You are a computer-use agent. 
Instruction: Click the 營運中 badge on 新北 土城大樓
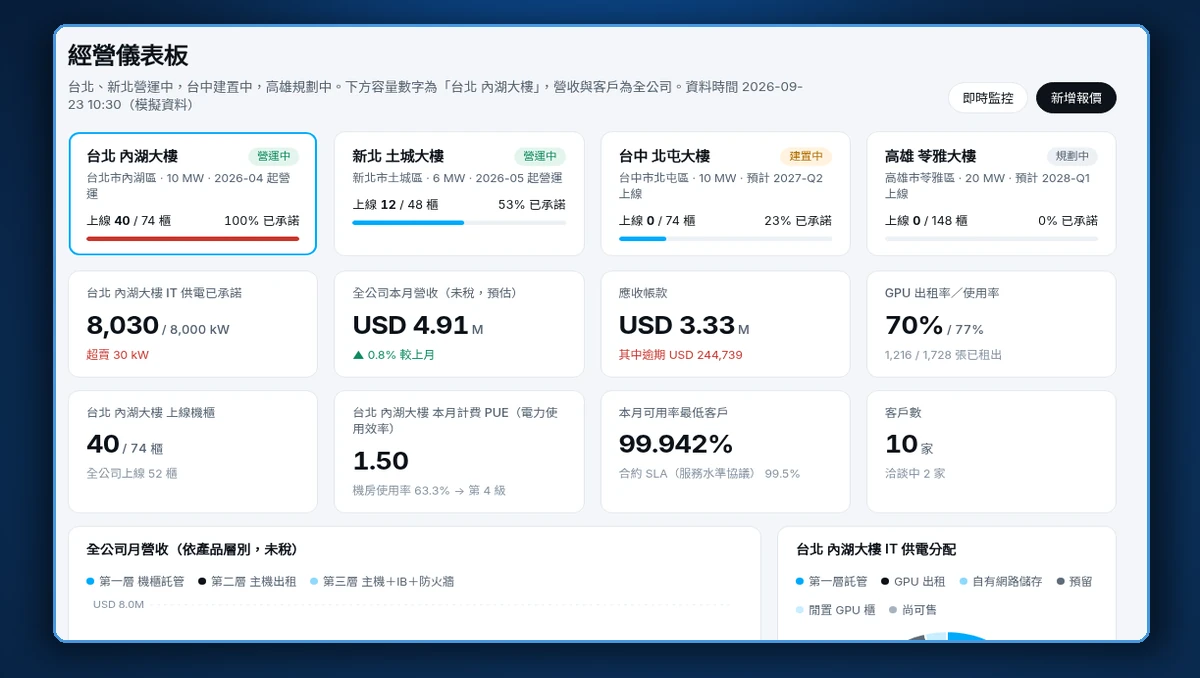(x=540, y=156)
